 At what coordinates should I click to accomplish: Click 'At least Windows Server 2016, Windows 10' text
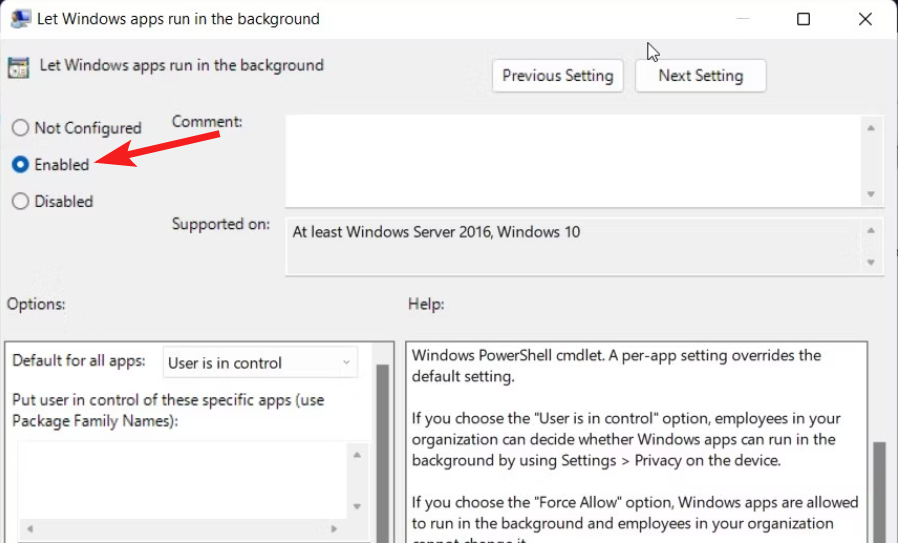(x=436, y=232)
